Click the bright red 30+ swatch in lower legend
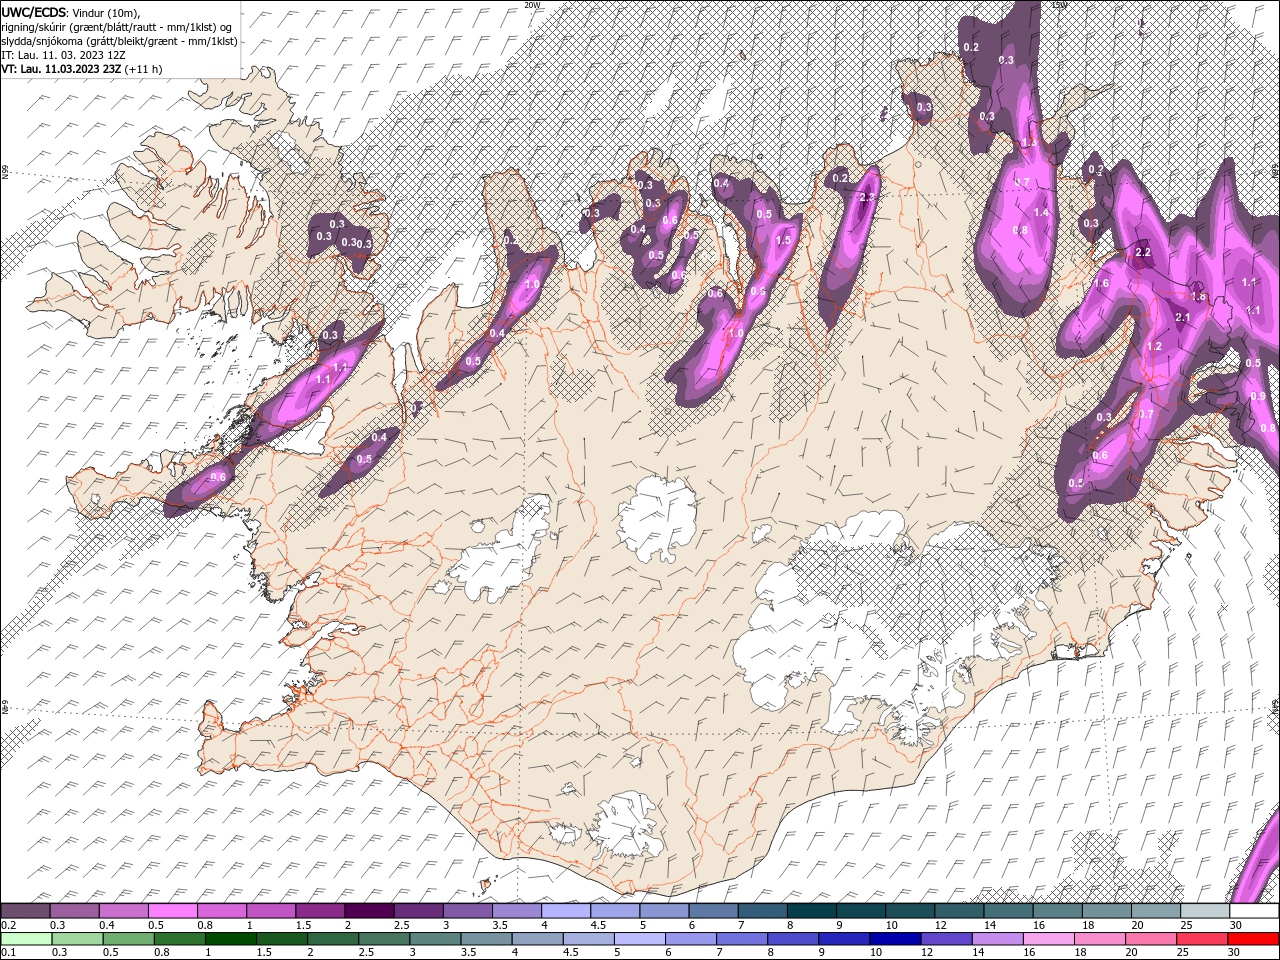This screenshot has height=960, width=1280. tap(1251, 939)
